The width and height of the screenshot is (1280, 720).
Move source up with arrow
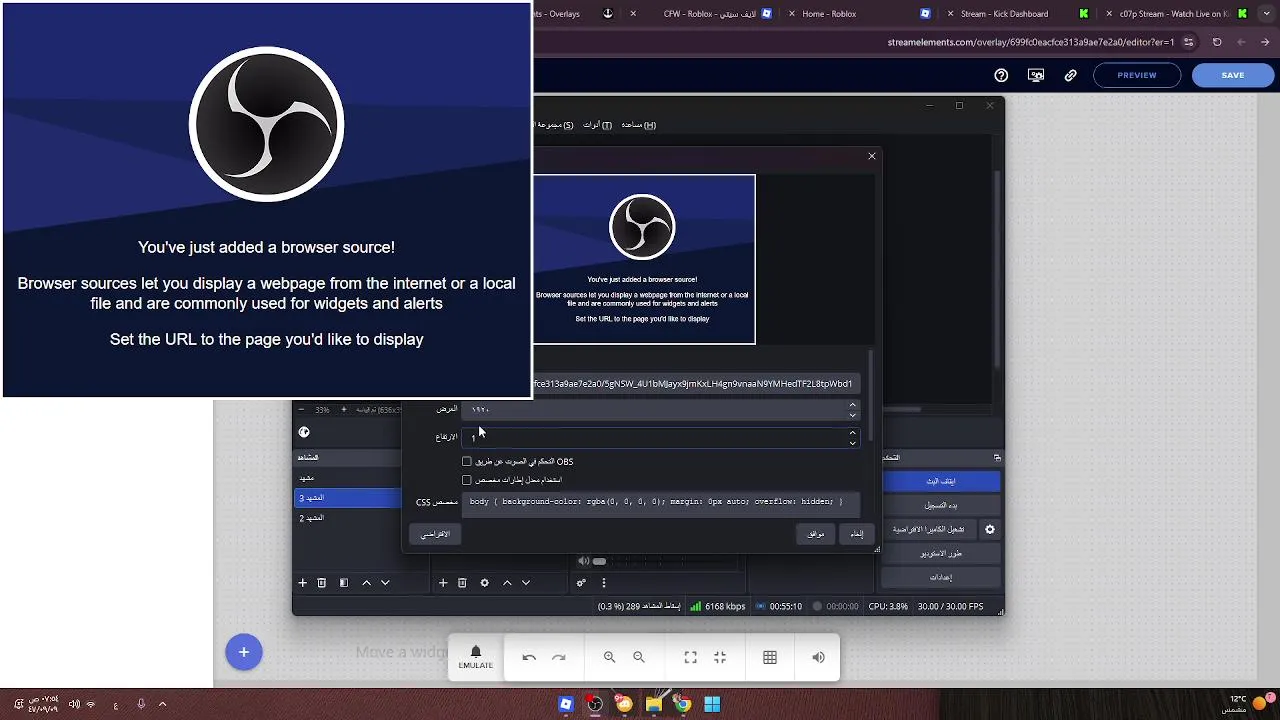click(x=507, y=583)
